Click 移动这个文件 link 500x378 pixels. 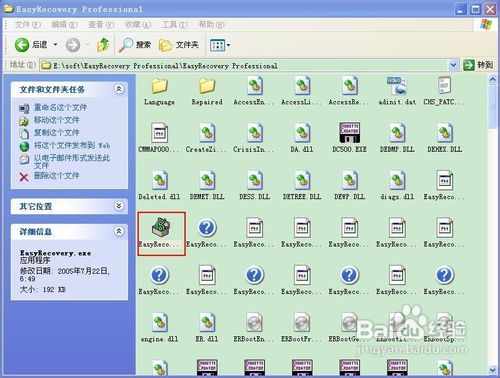click(x=56, y=120)
